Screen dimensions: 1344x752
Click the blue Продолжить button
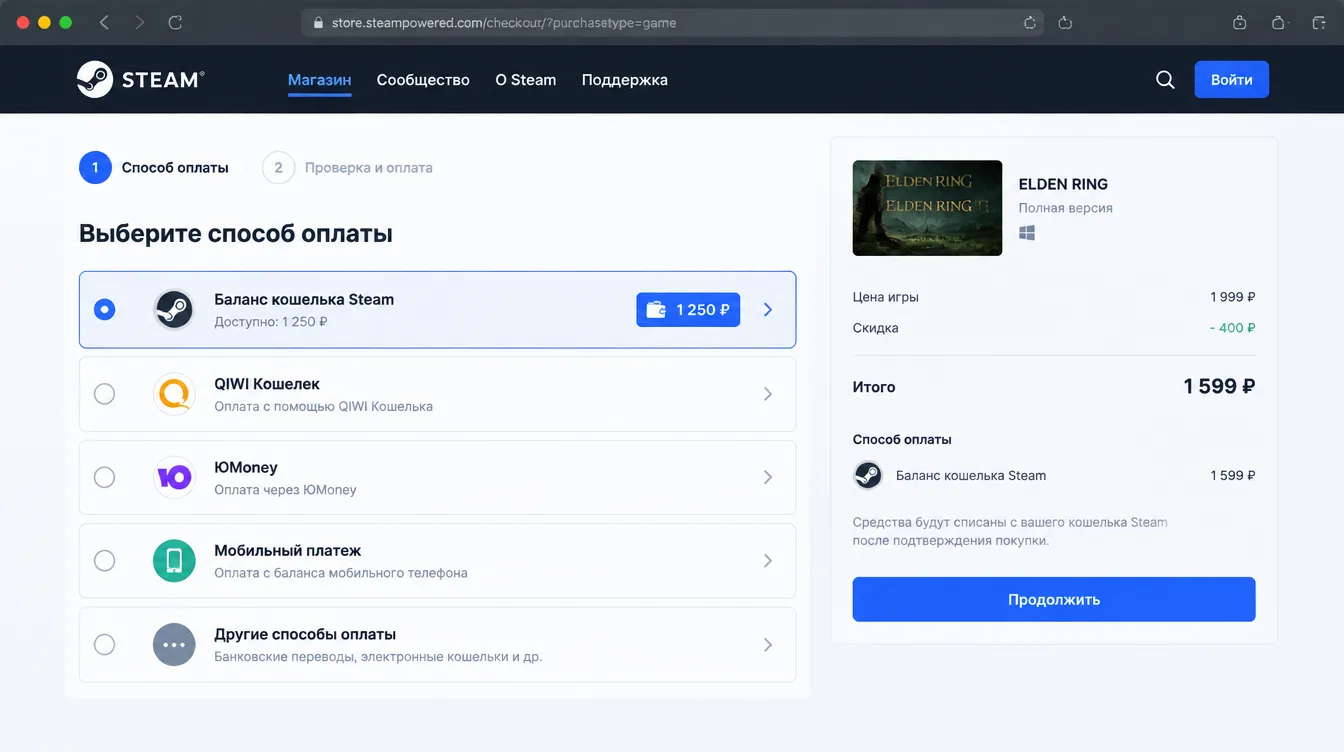click(1054, 599)
